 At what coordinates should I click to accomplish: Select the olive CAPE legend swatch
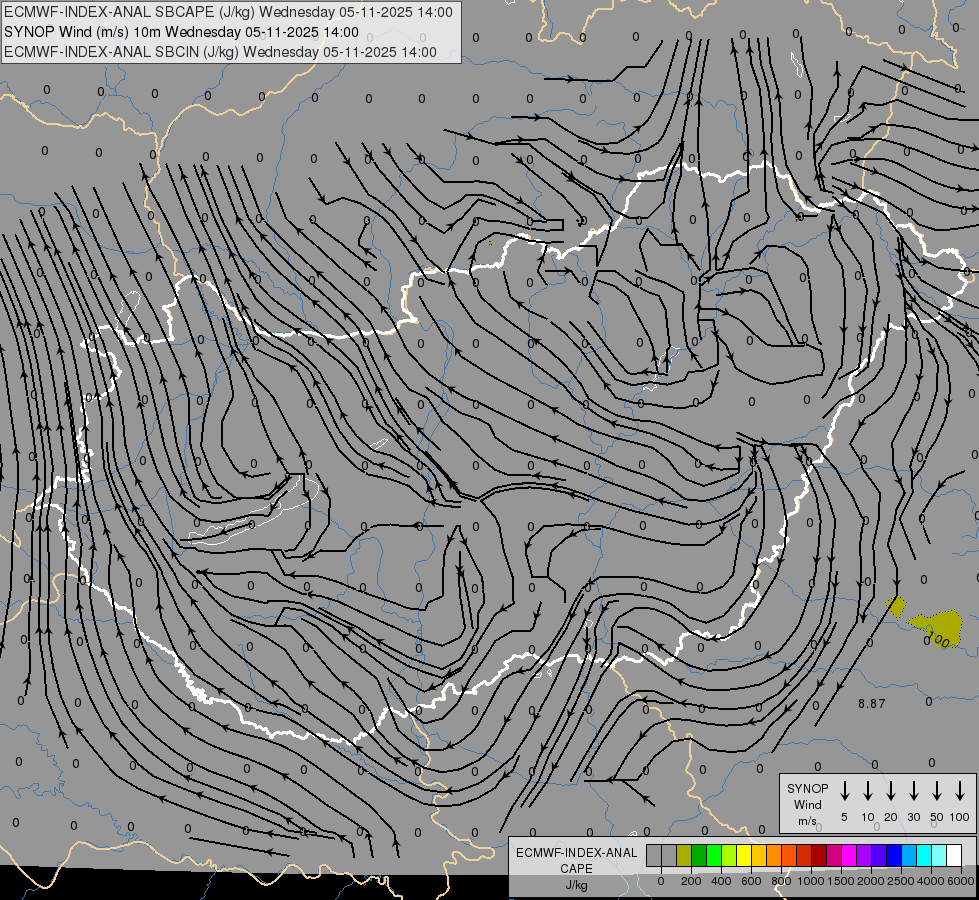[x=684, y=855]
